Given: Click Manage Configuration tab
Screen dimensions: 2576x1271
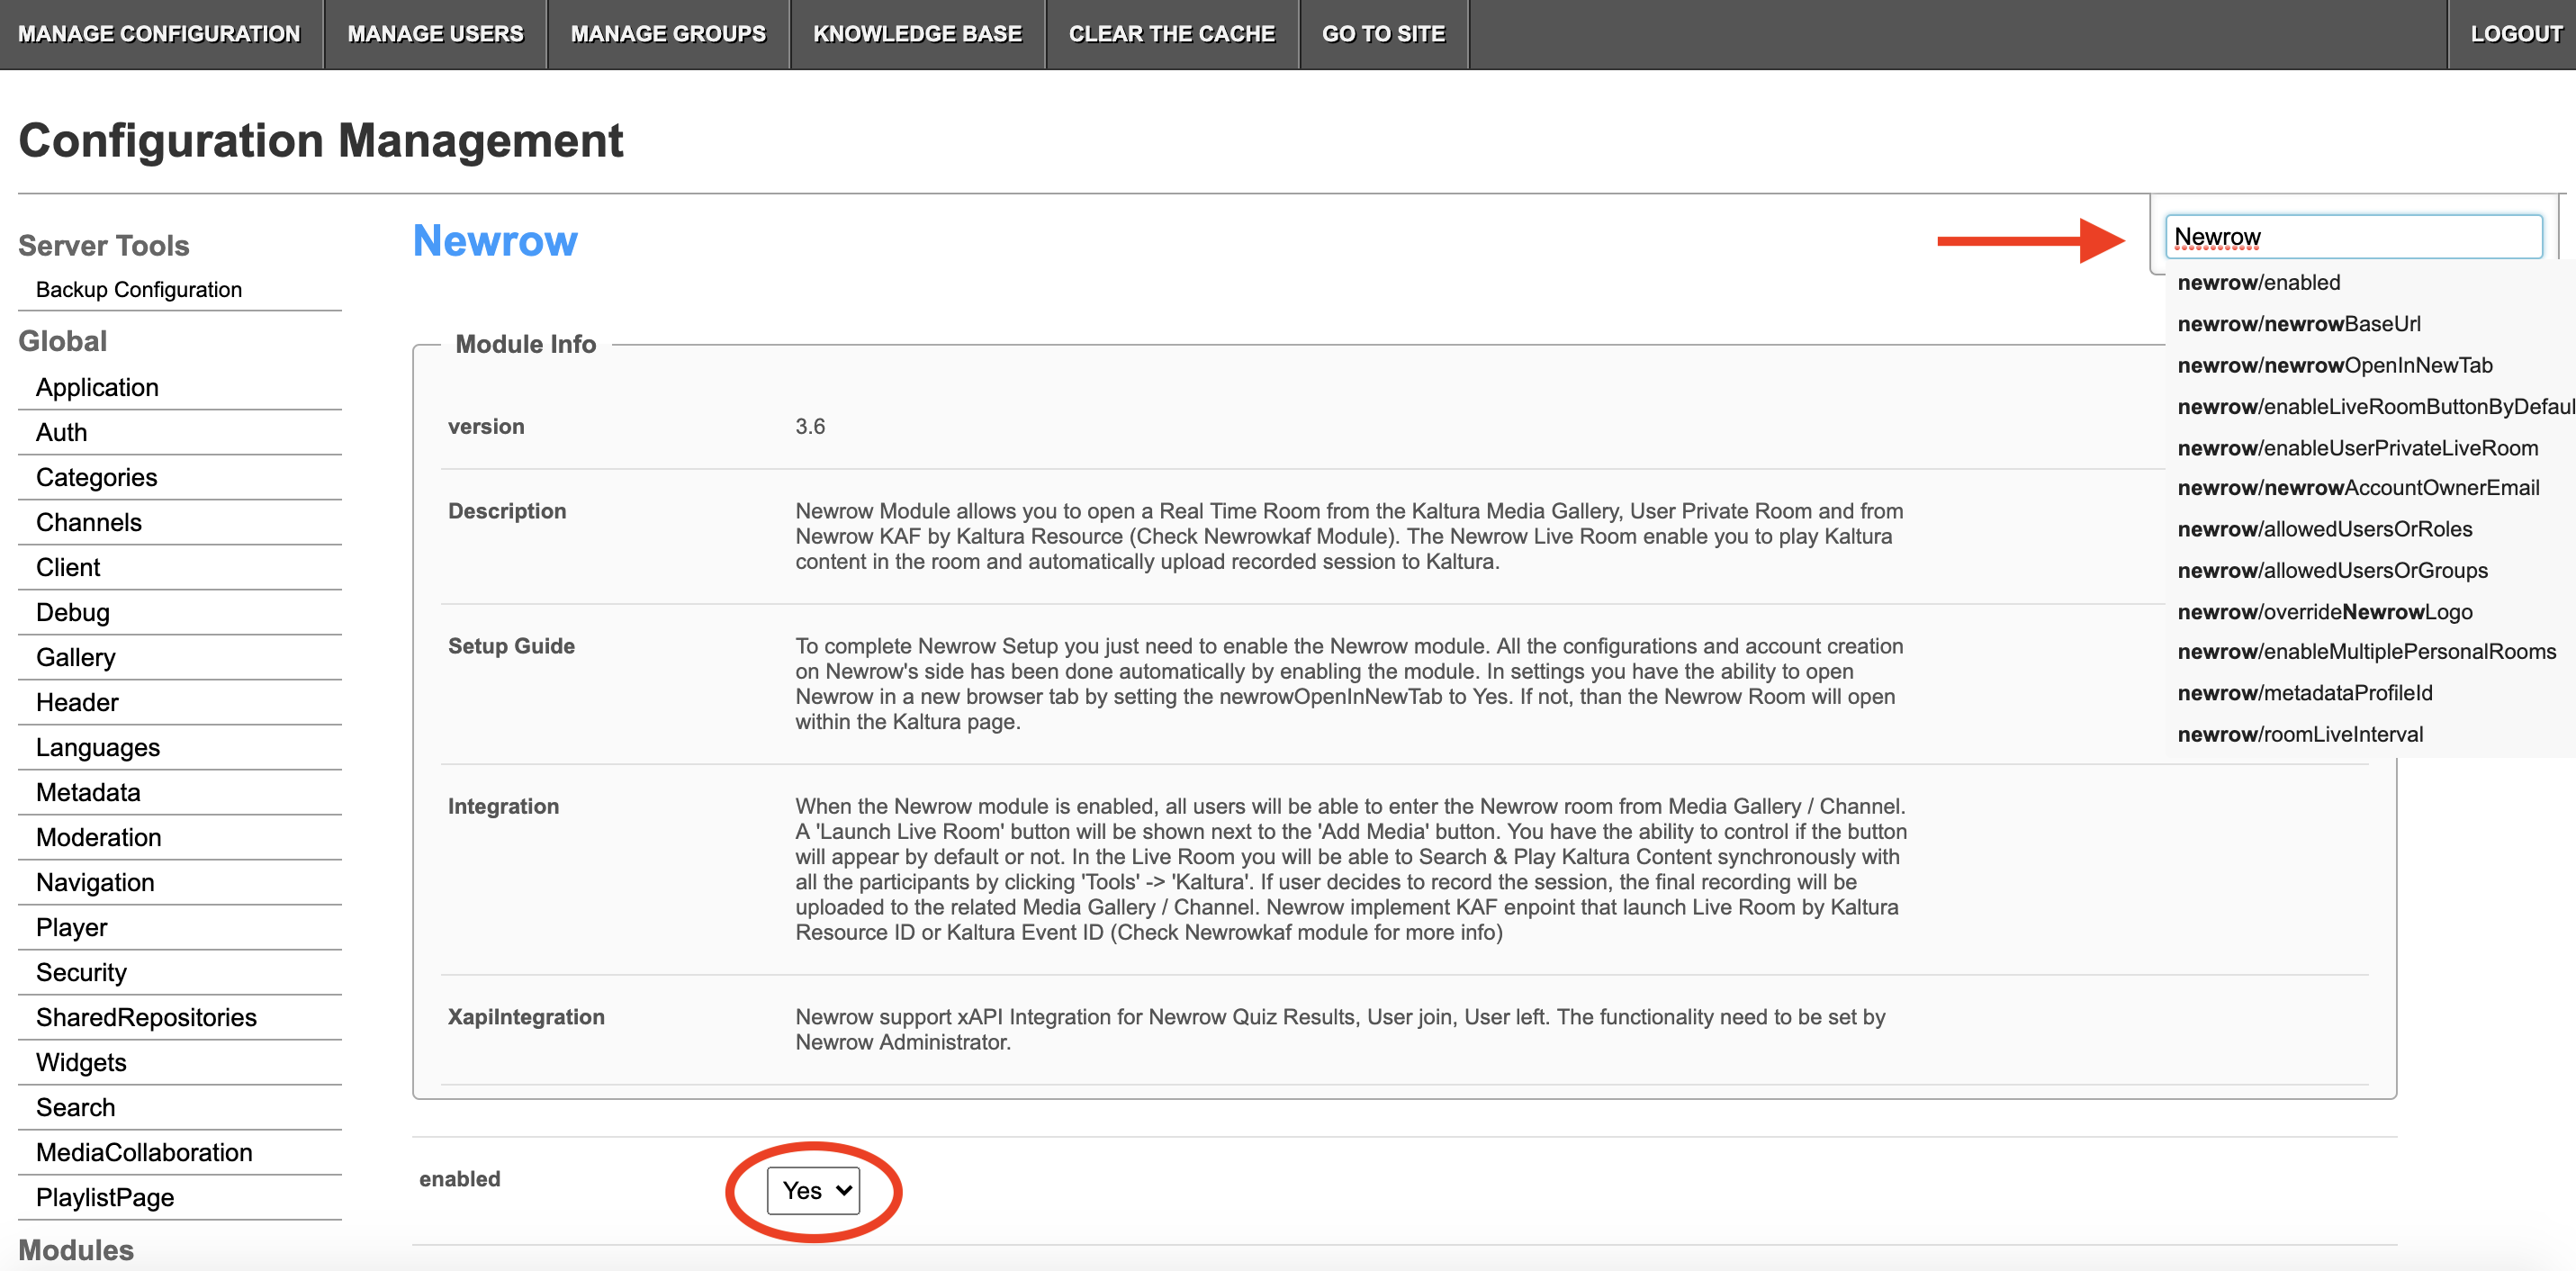Looking at the screenshot, I should pyautogui.click(x=159, y=34).
